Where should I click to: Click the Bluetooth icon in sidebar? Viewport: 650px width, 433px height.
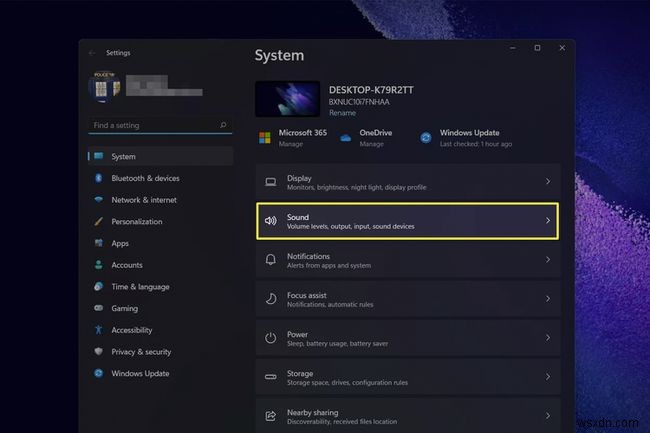99,178
